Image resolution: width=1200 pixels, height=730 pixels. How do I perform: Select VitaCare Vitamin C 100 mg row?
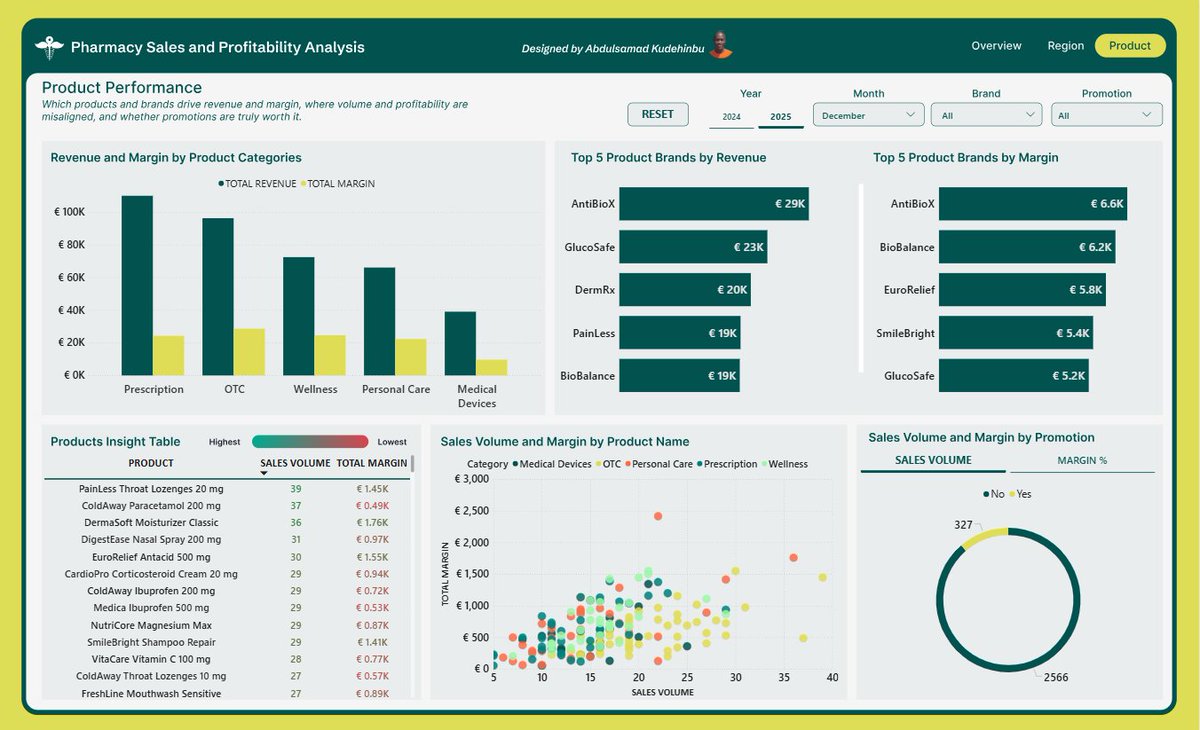pyautogui.click(x=227, y=659)
